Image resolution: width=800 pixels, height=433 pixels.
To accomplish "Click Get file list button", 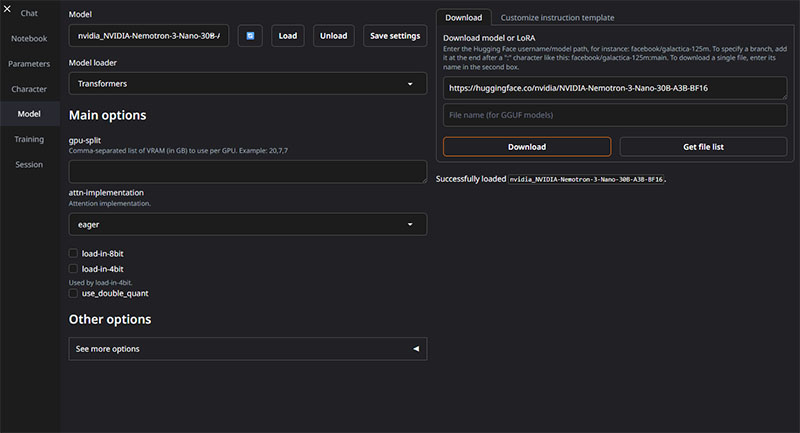I will click(703, 147).
